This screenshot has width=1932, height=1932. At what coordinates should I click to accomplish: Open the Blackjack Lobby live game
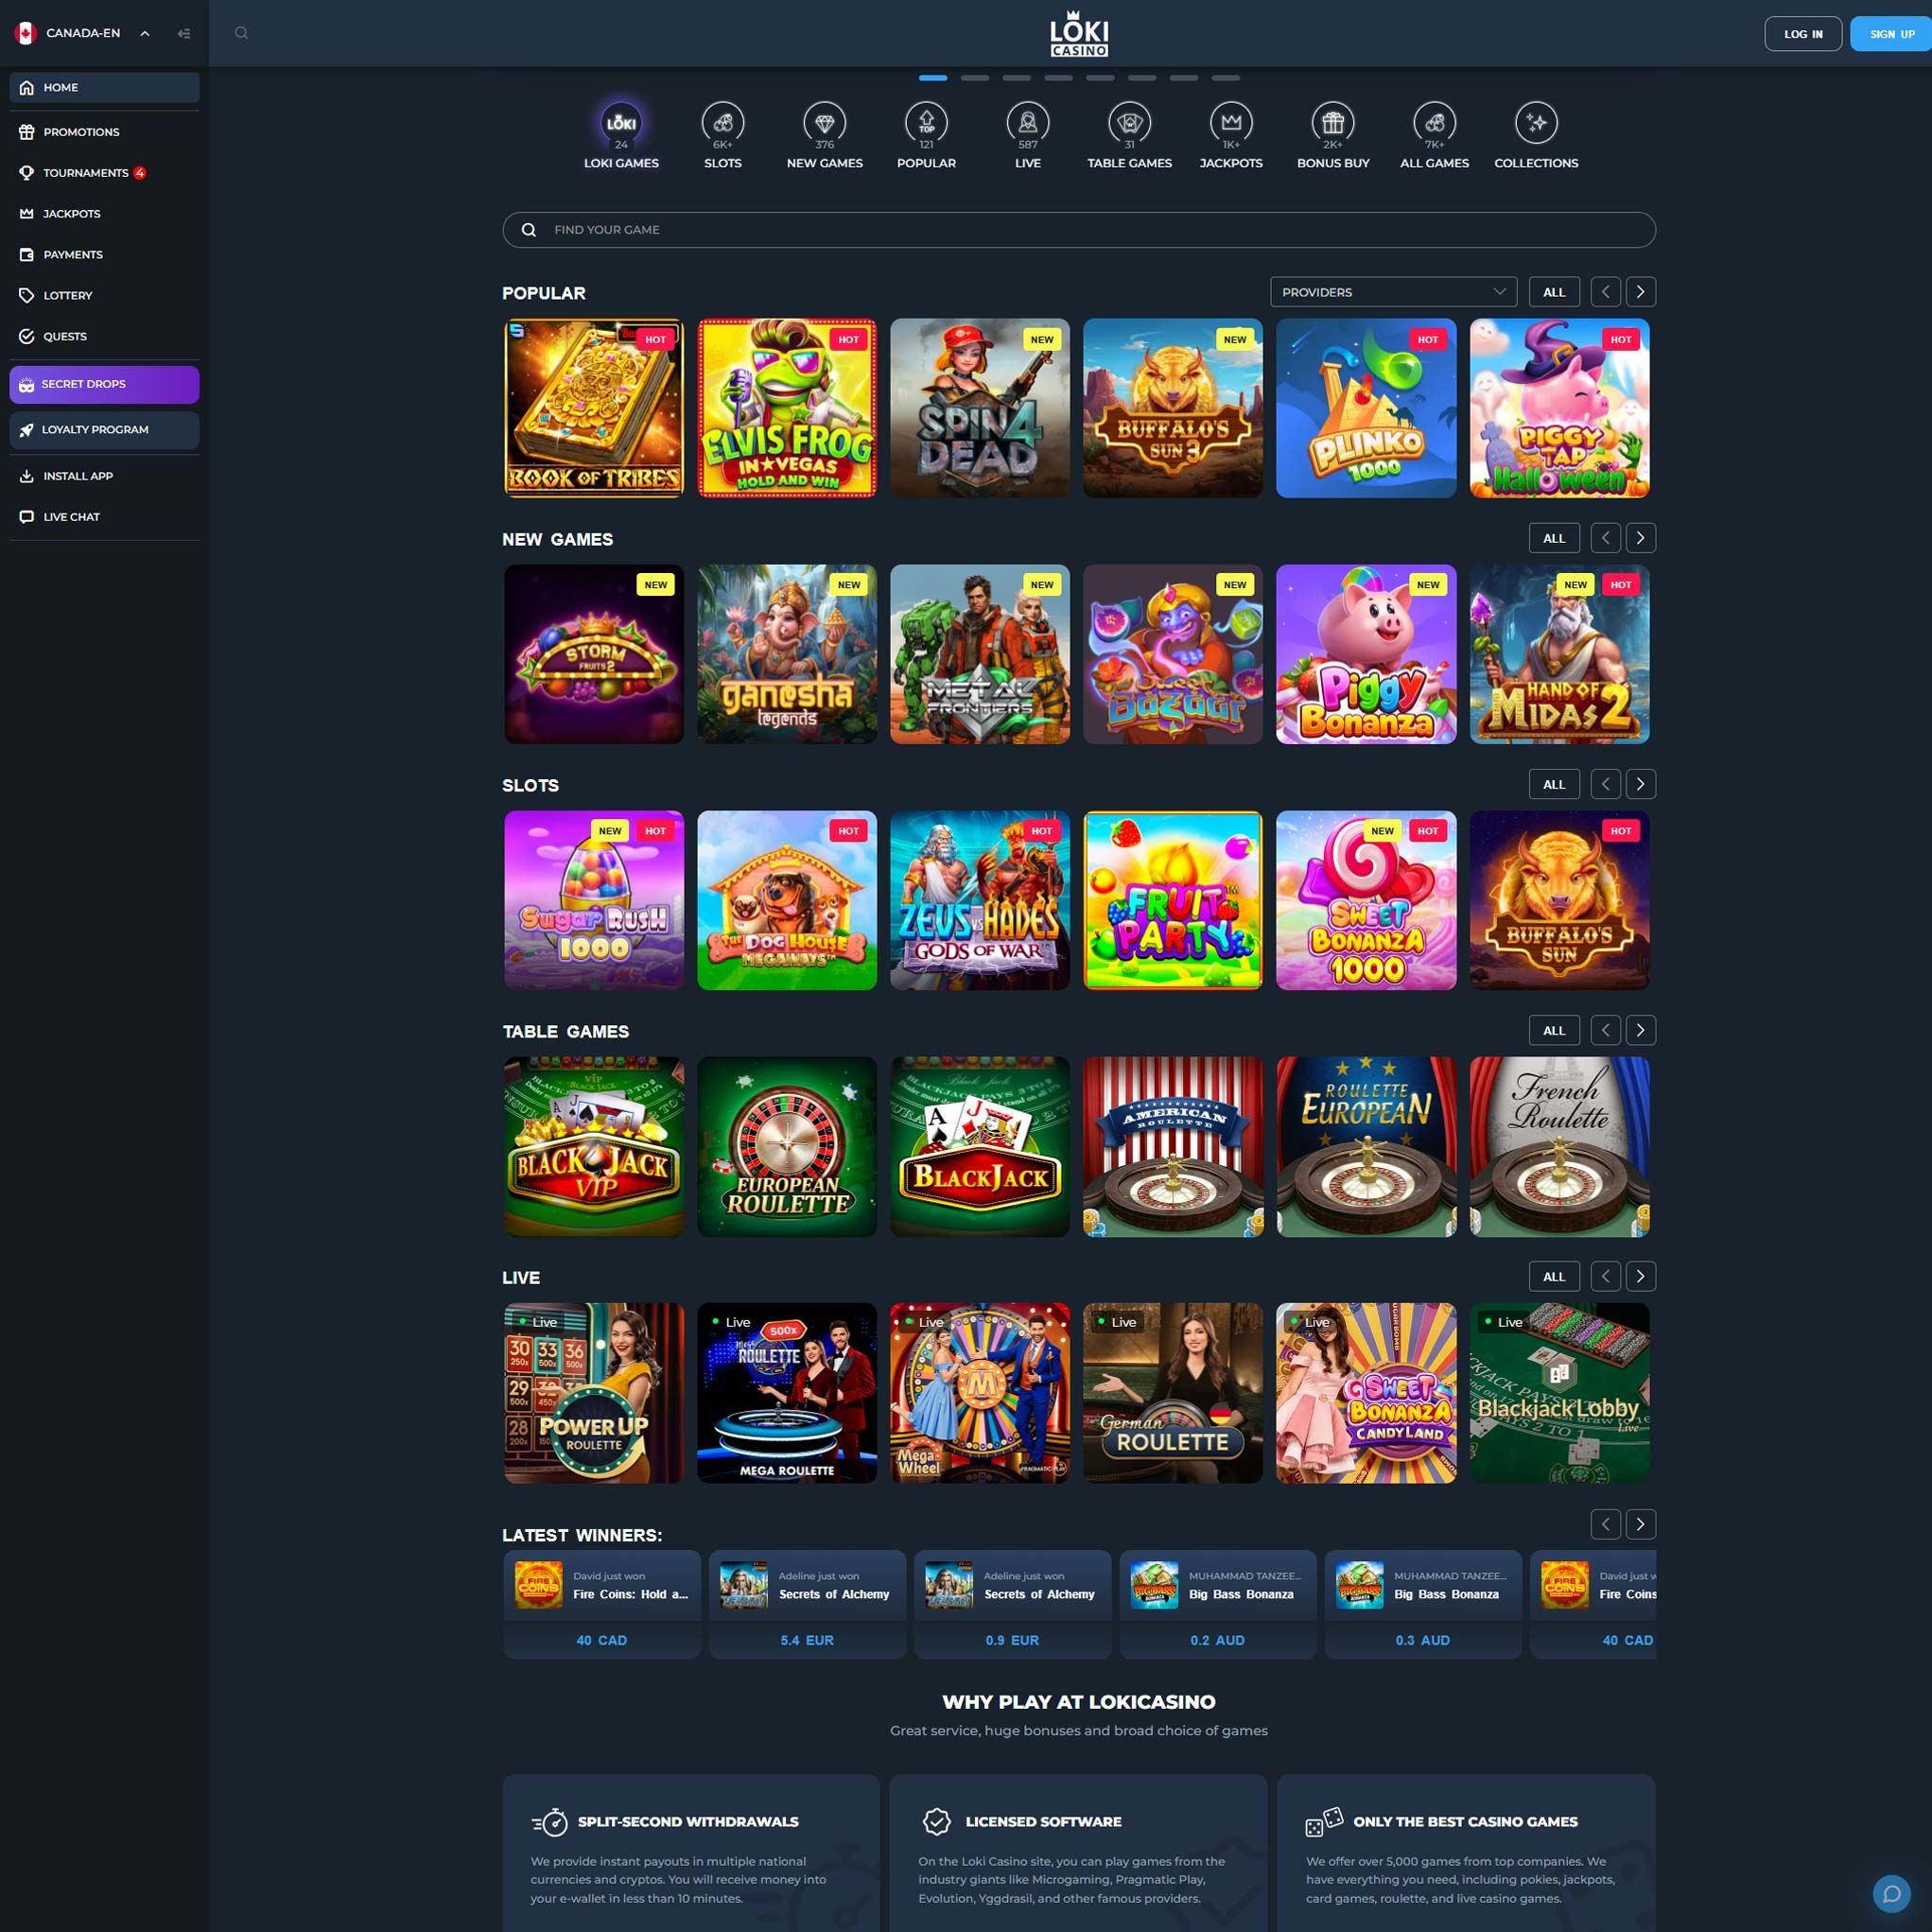[x=1559, y=1392]
